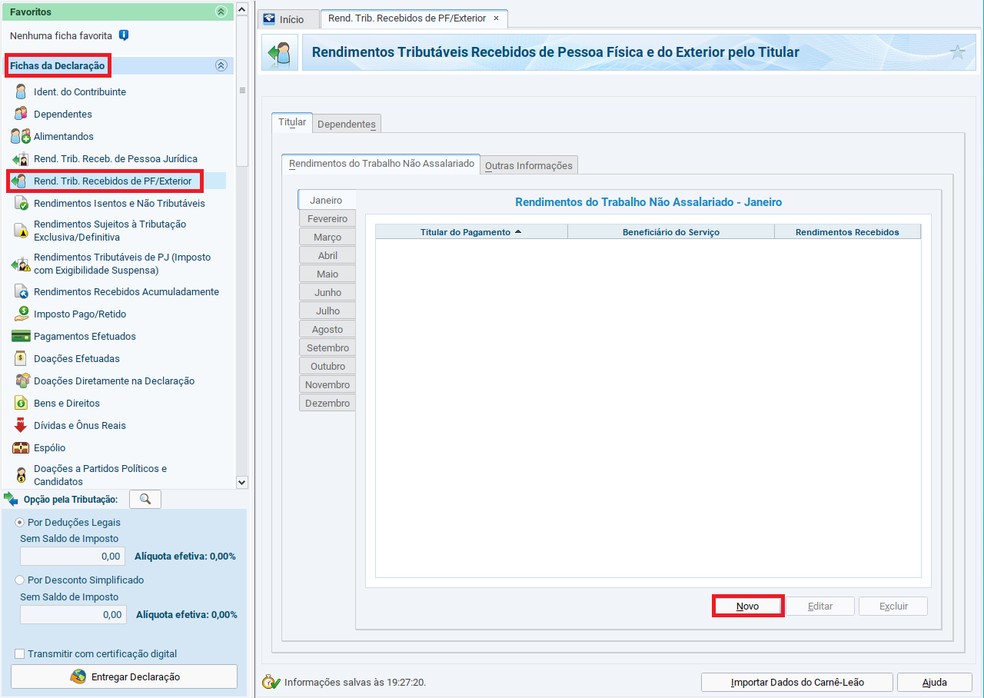984x698 pixels.
Task: Click the magnifier icon beside Opção pela Tributação
Action: [x=145, y=499]
